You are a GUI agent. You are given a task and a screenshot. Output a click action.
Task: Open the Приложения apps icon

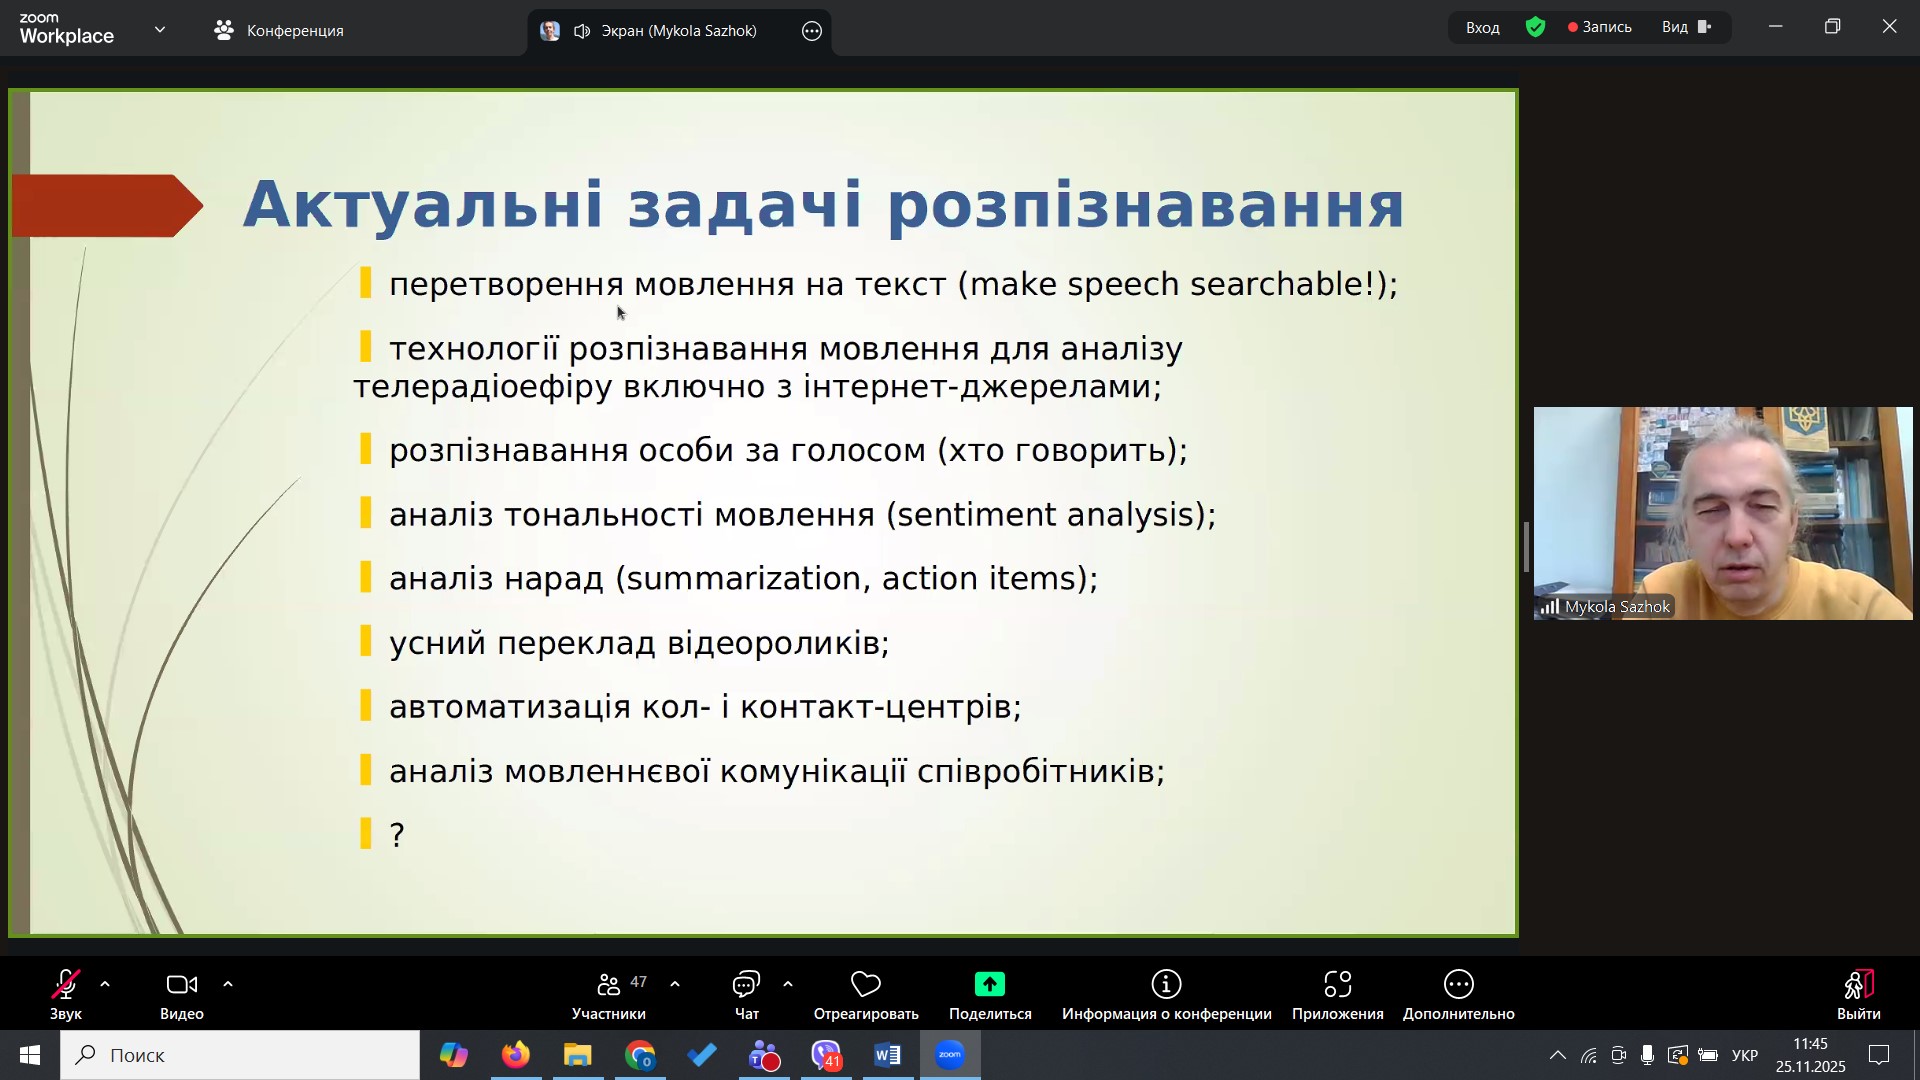click(1337, 986)
